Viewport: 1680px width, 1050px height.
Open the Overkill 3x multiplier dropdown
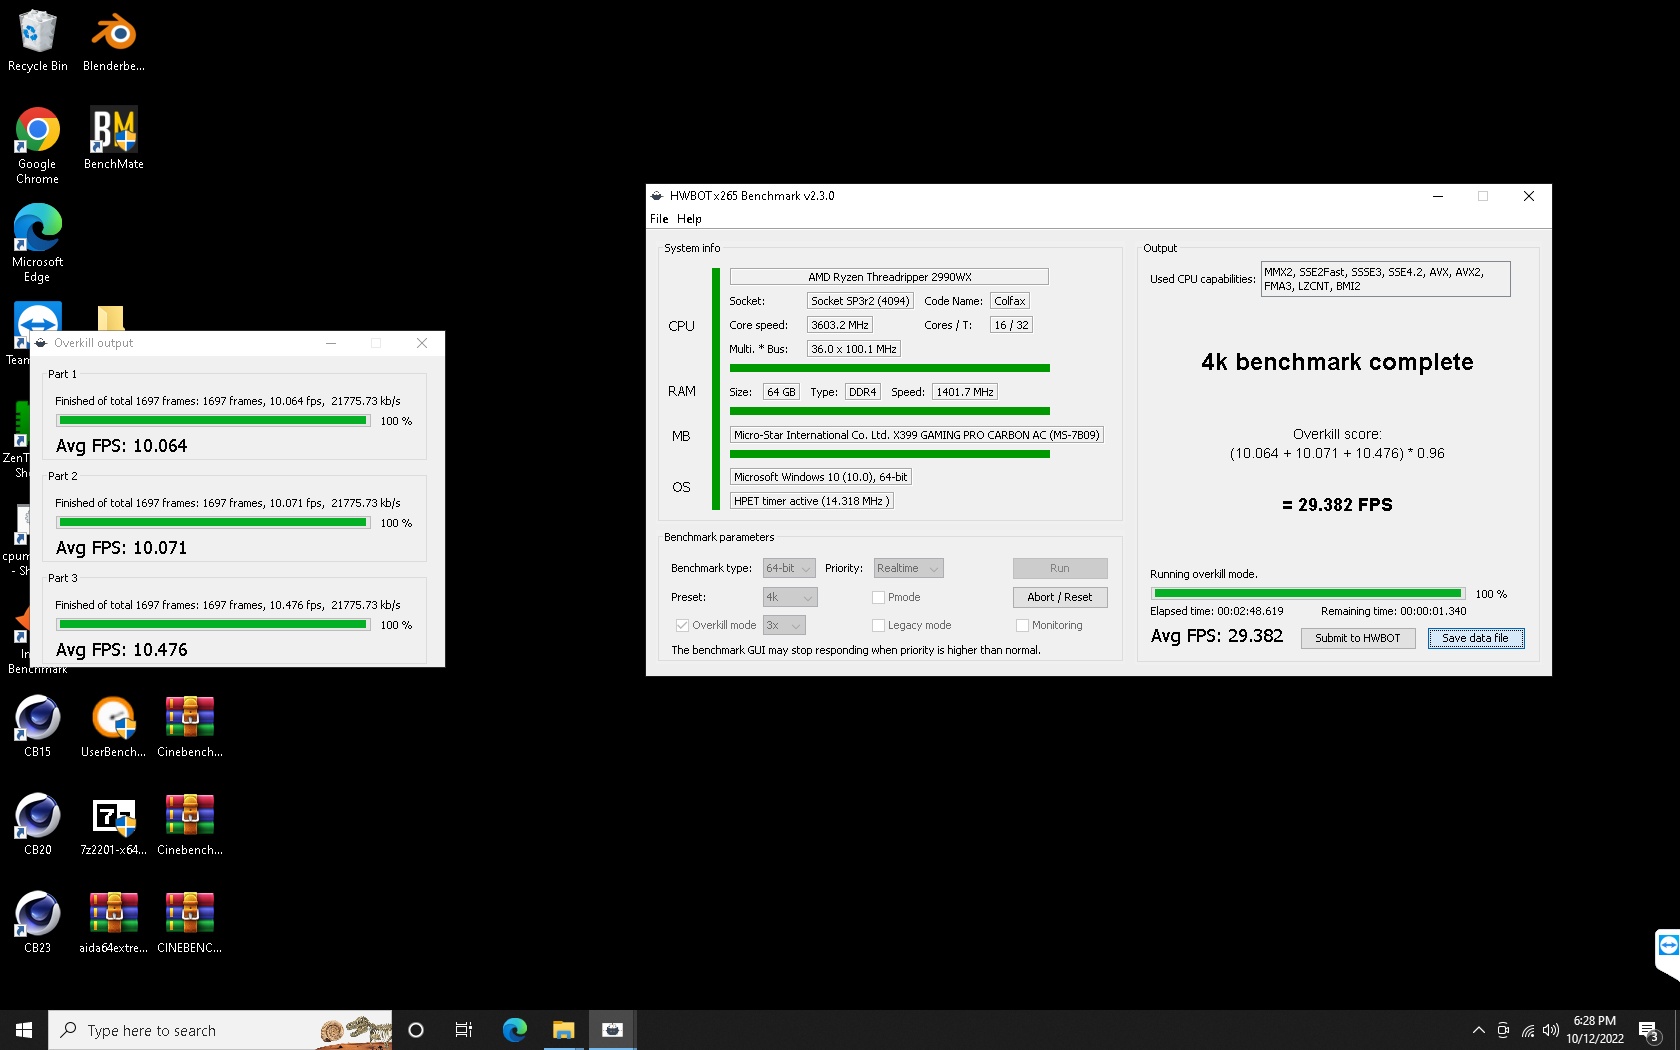coord(784,625)
